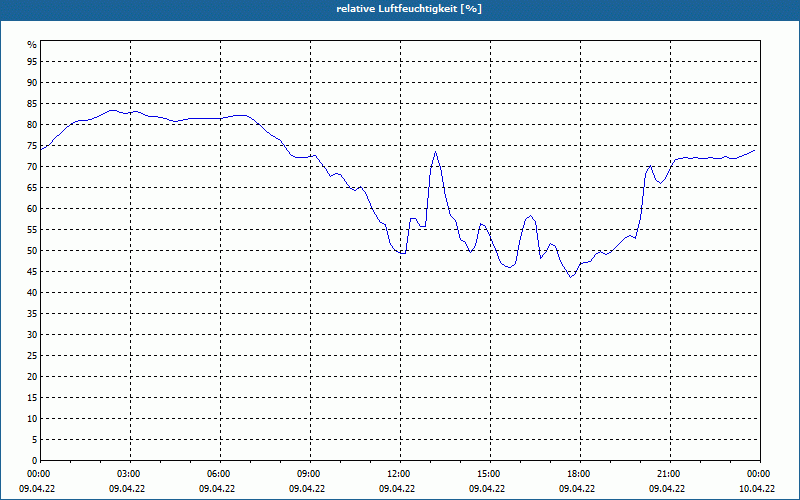Click the y-axis value 55
Image resolution: width=800 pixels, height=500 pixels.
pyautogui.click(x=32, y=230)
